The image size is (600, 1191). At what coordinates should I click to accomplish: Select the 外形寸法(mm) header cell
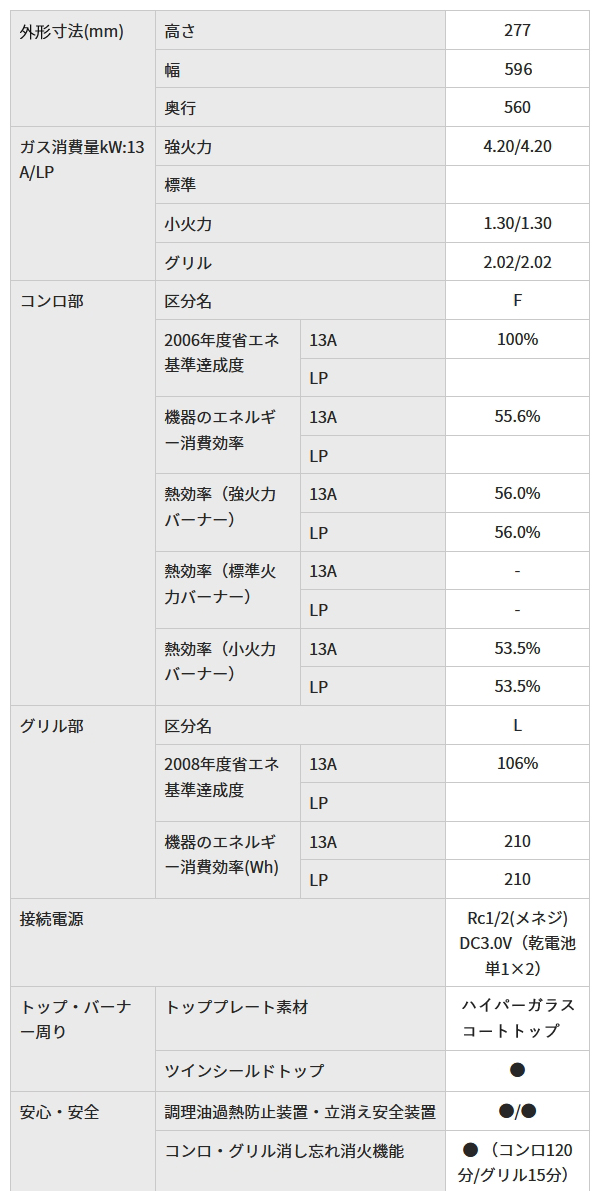(x=72, y=31)
